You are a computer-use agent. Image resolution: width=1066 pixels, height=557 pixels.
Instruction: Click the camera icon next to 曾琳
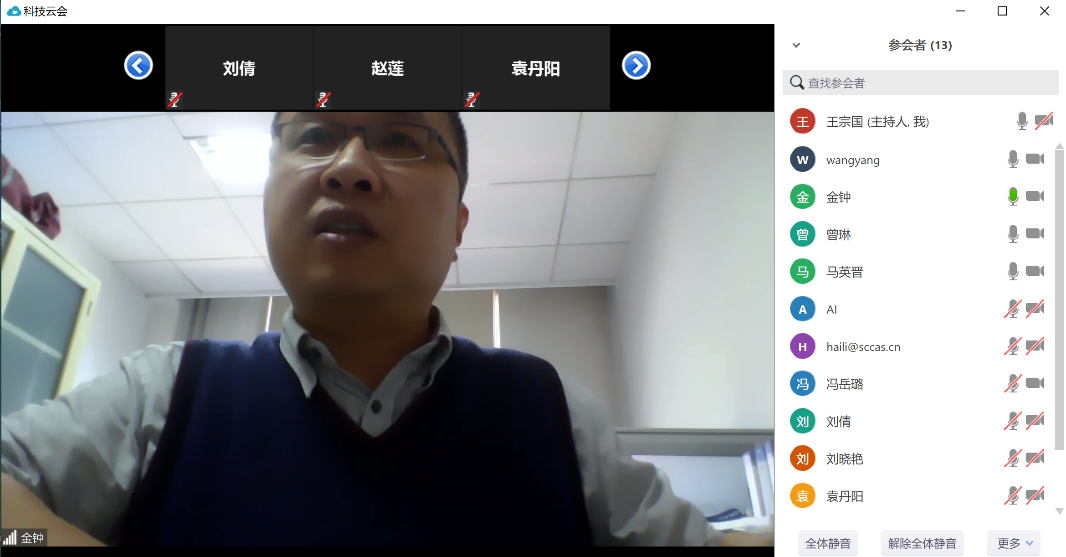click(1035, 234)
